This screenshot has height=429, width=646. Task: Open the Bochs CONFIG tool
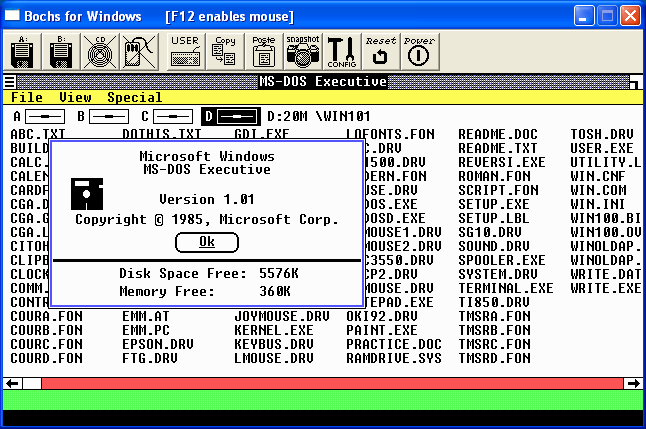pos(342,52)
